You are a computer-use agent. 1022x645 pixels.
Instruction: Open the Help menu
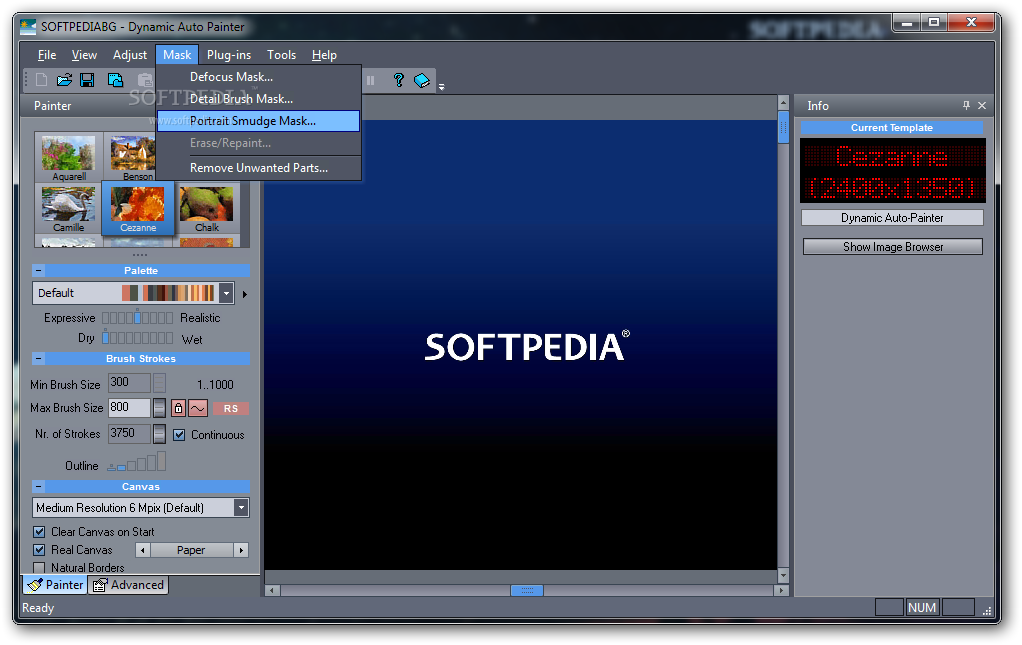[324, 55]
